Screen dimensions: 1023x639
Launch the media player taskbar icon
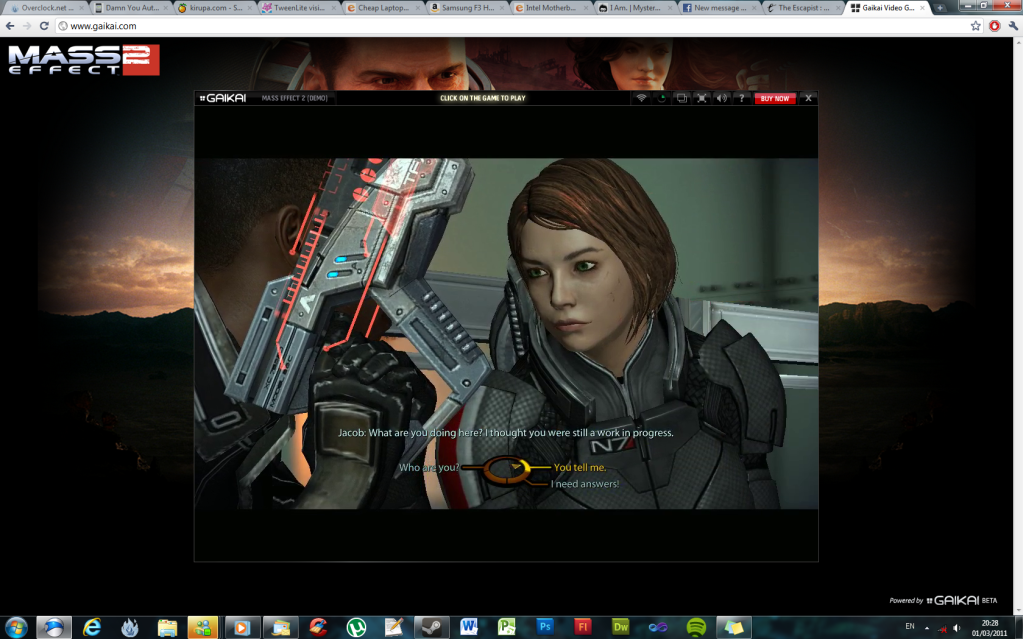pyautogui.click(x=241, y=628)
